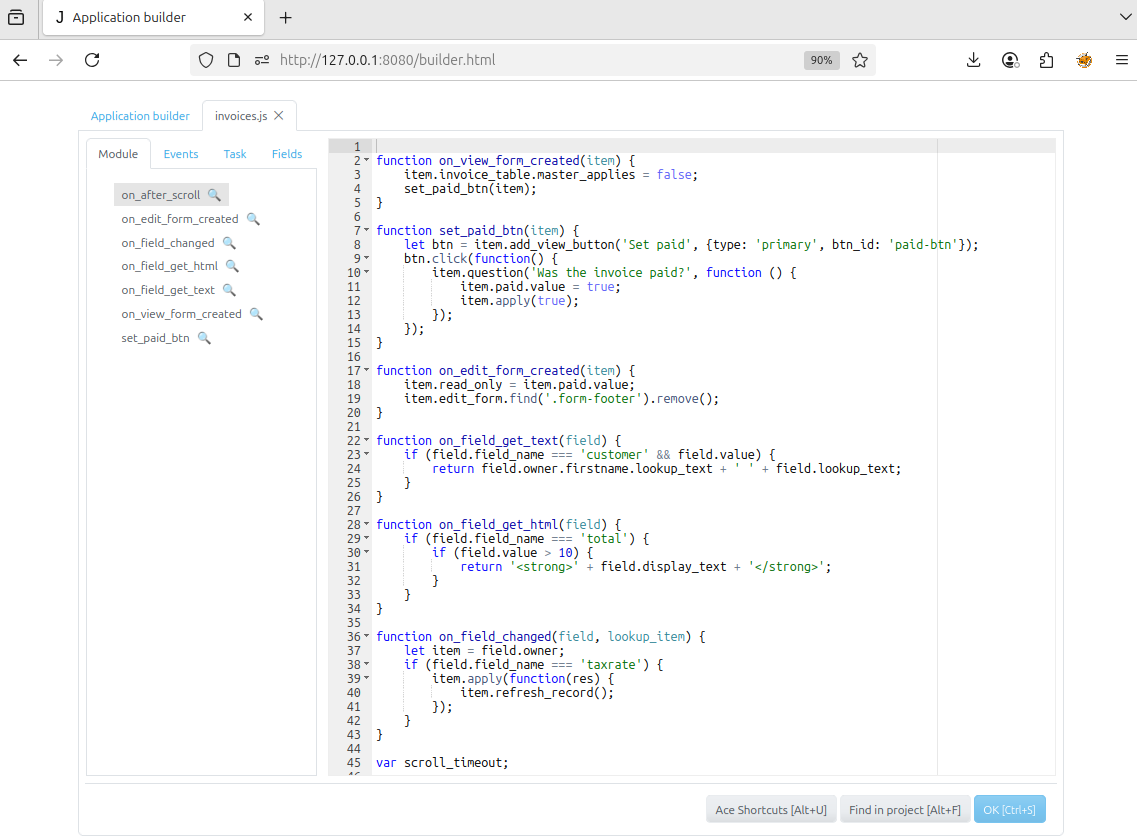Open the browser Downloads icon
This screenshot has width=1137, height=838.
(x=973, y=60)
